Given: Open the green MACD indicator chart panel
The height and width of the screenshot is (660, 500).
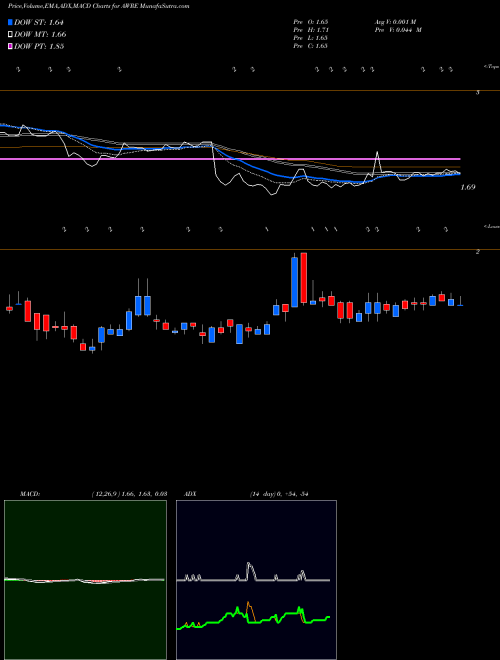Looking at the screenshot, I should [85, 580].
